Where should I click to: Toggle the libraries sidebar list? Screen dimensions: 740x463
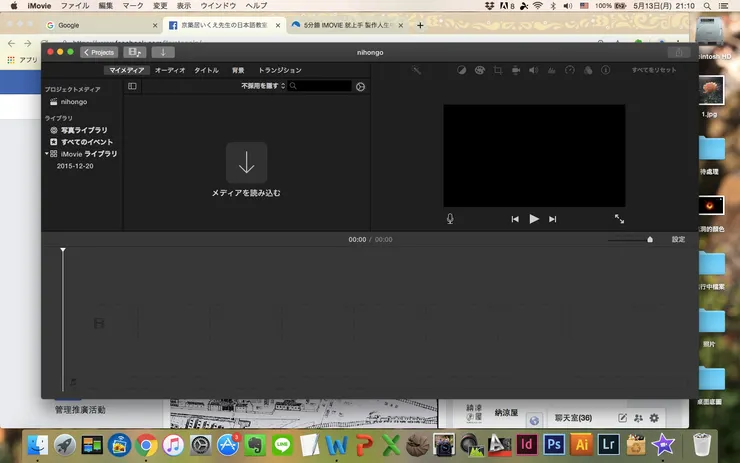(132, 86)
